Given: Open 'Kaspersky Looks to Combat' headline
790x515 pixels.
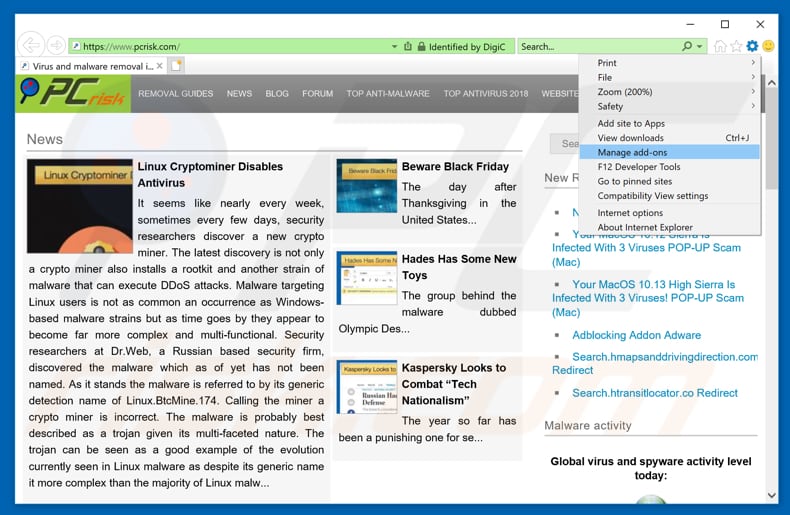Looking at the screenshot, I should (453, 384).
